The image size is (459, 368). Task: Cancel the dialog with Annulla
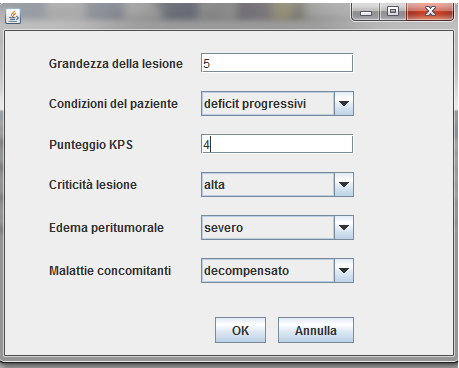[316, 330]
